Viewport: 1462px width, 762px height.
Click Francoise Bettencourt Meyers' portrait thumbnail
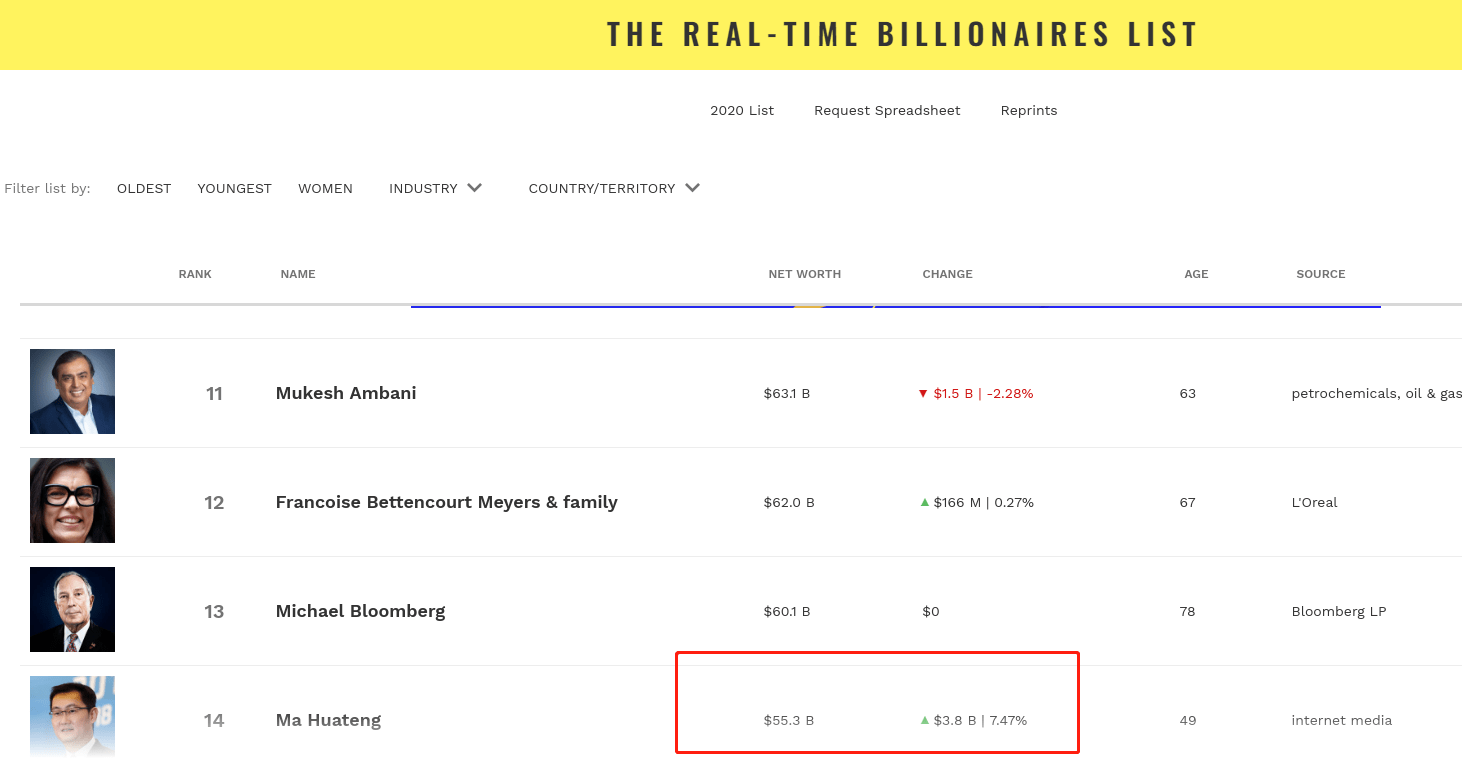pyautogui.click(x=72, y=500)
